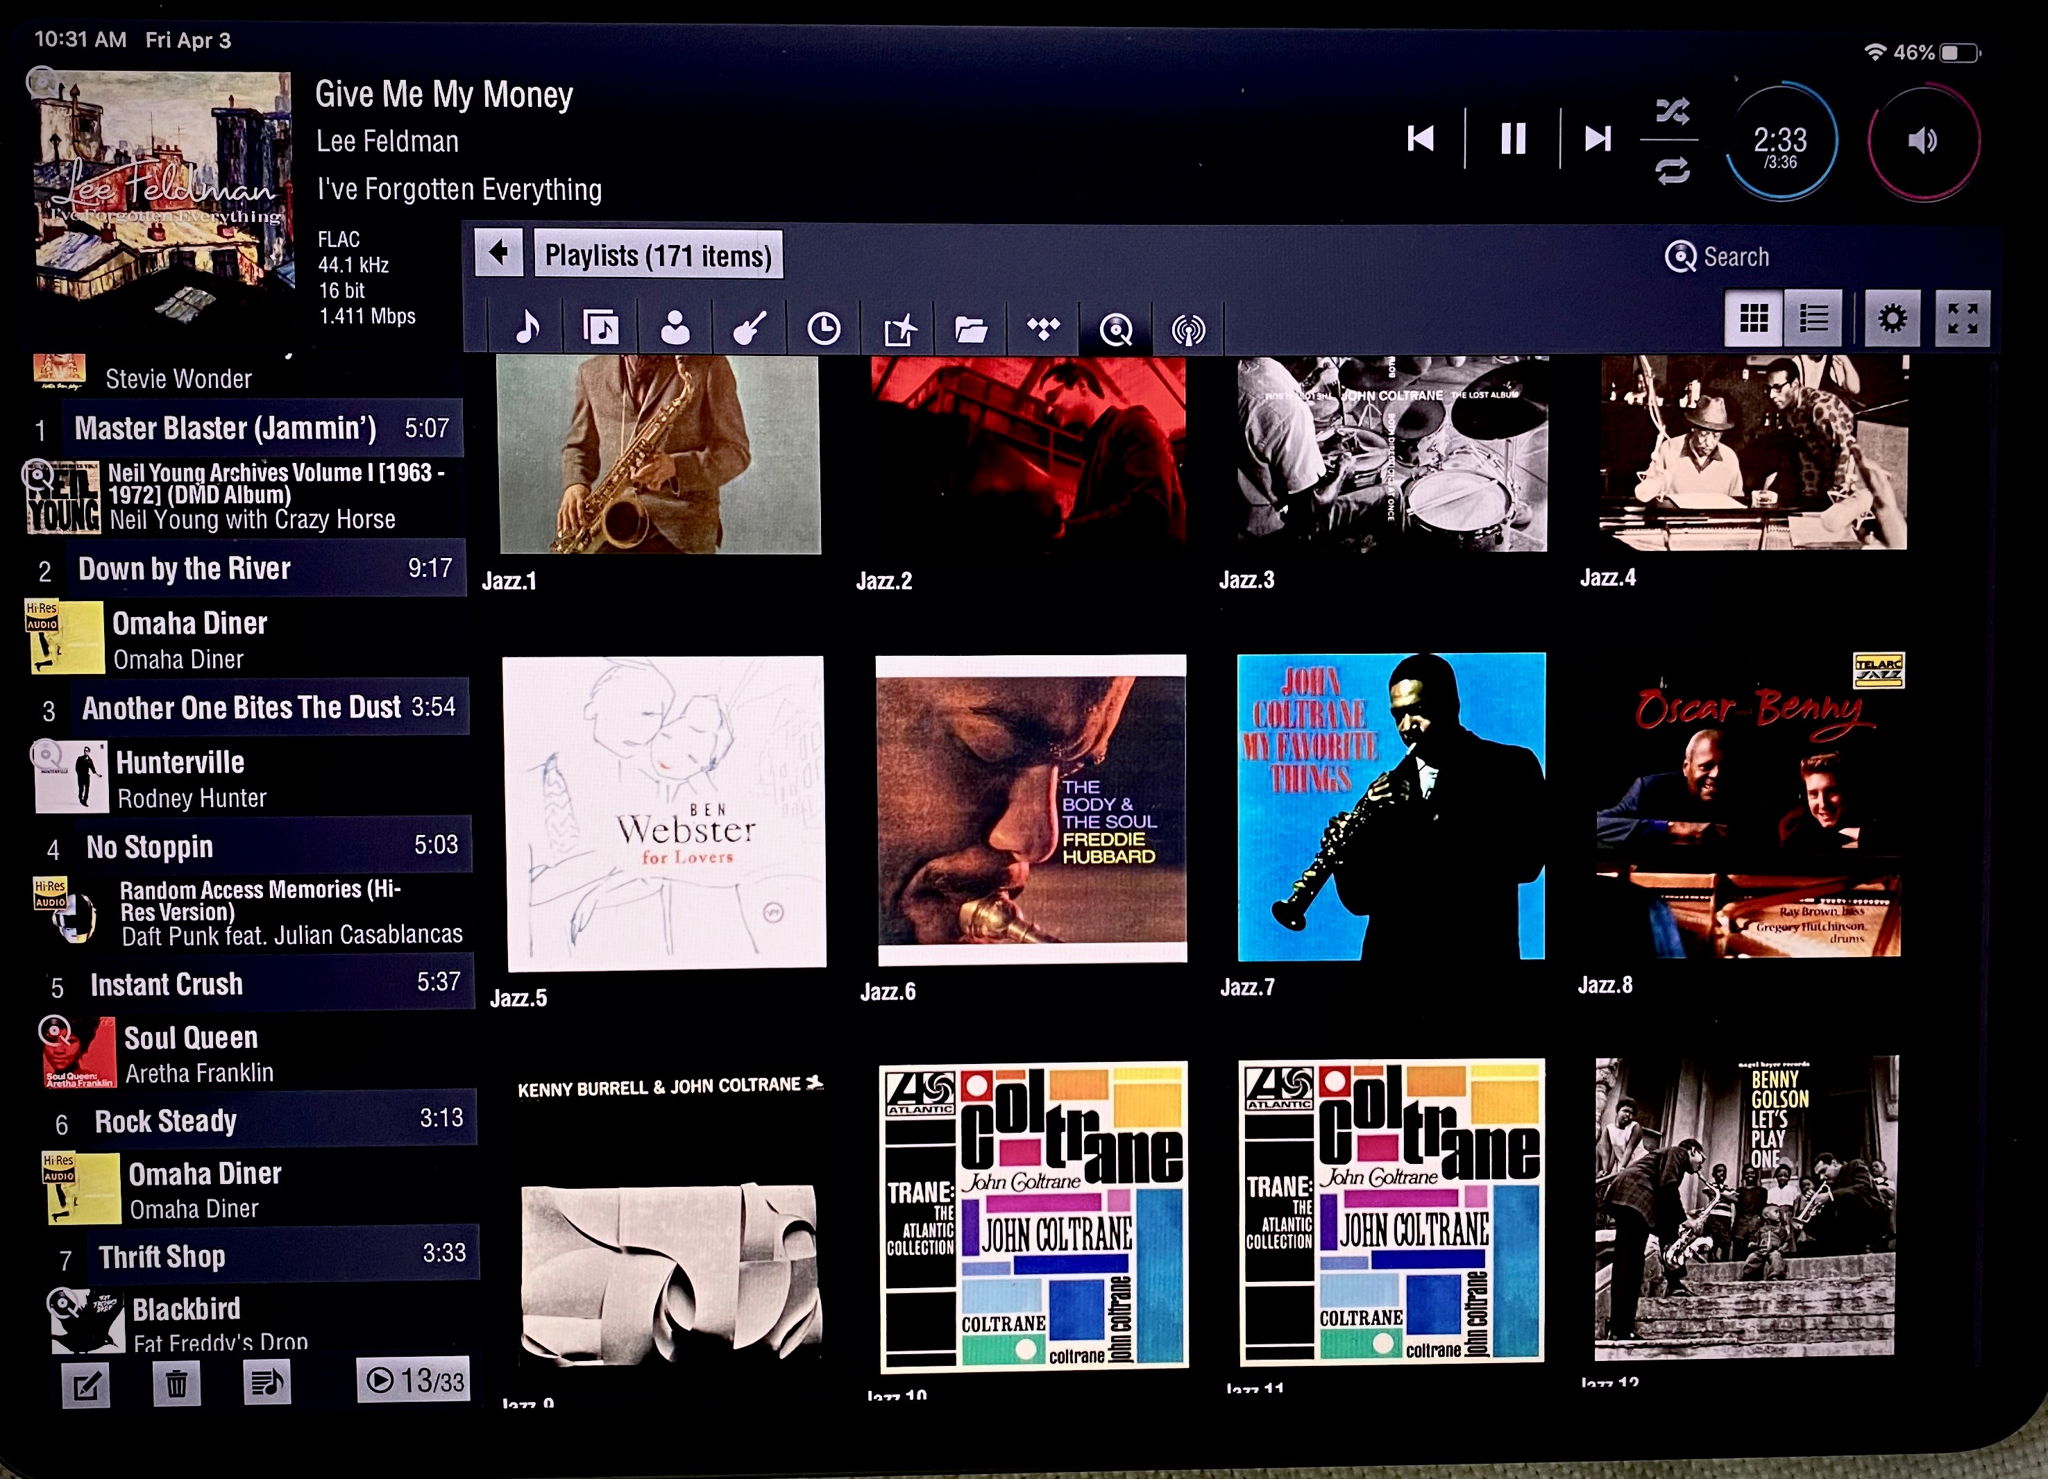The width and height of the screenshot is (2048, 1479).
Task: Open the Jazz.4 playlist cover
Action: [x=1752, y=452]
